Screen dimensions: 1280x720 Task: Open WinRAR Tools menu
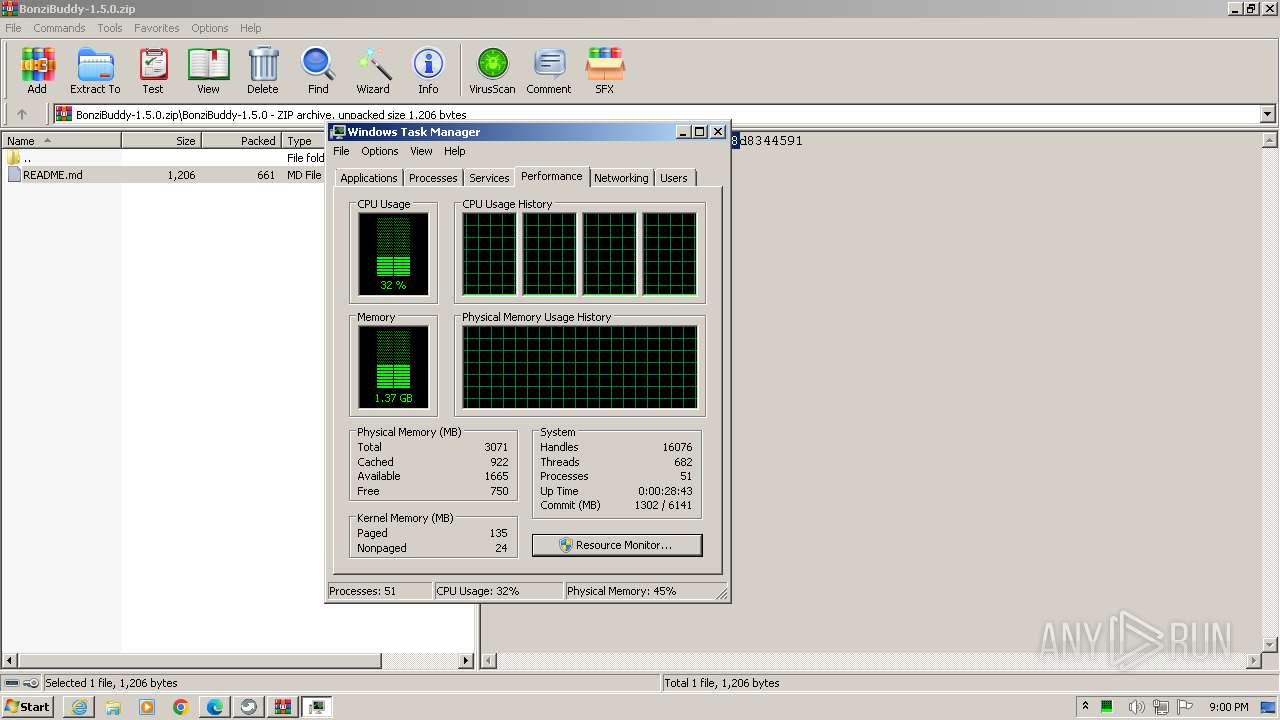(110, 28)
